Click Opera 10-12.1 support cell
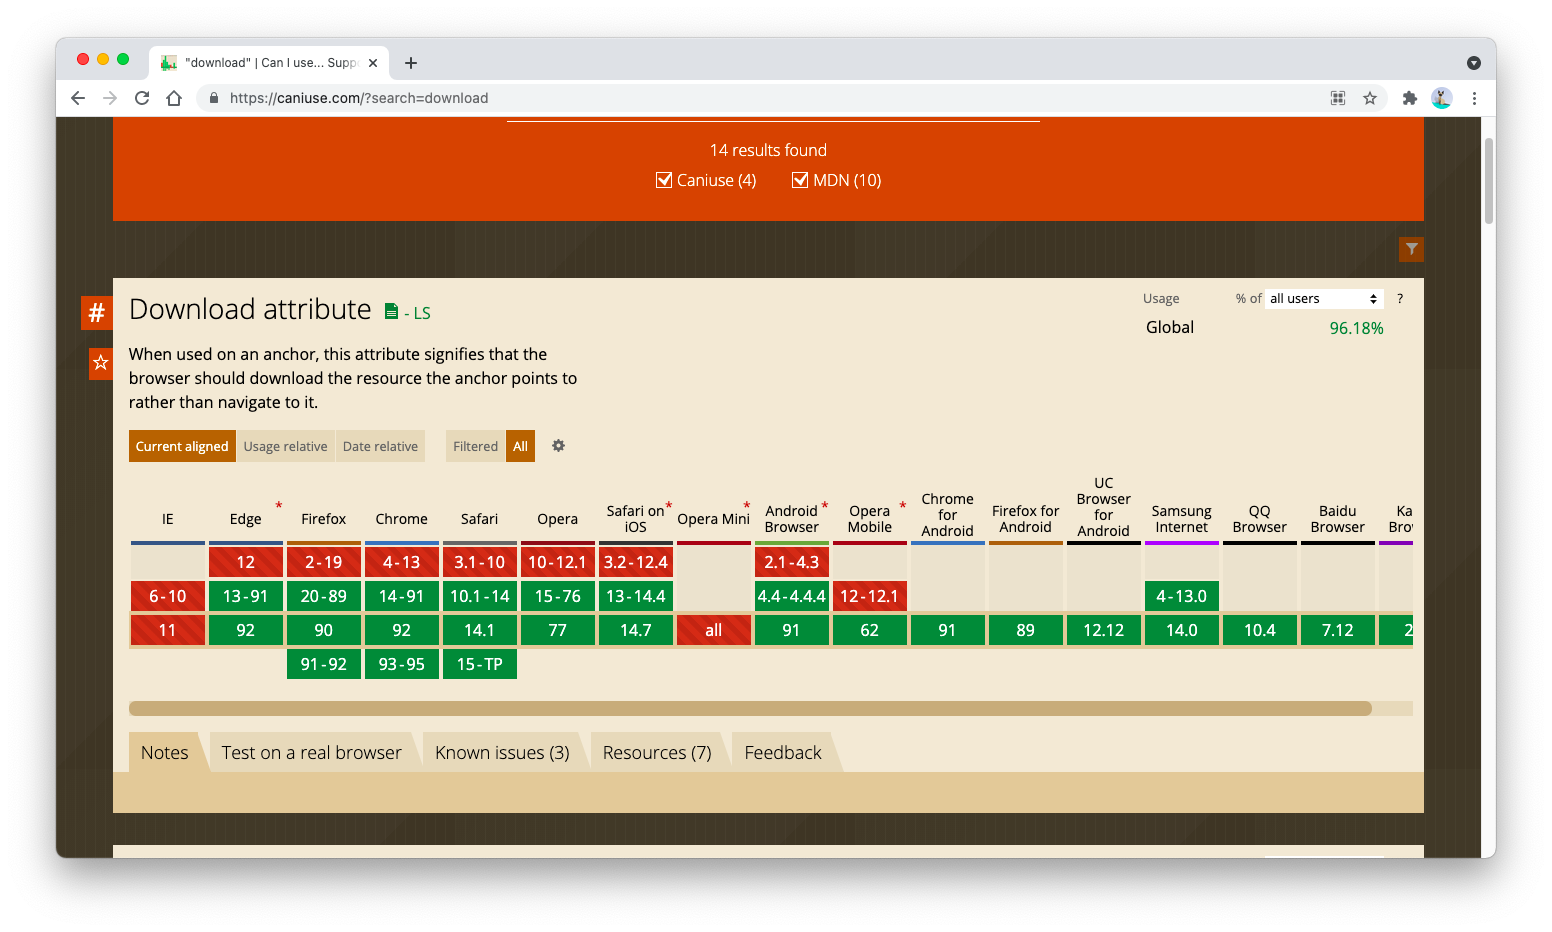Image resolution: width=1552 pixels, height=932 pixels. coord(558,562)
